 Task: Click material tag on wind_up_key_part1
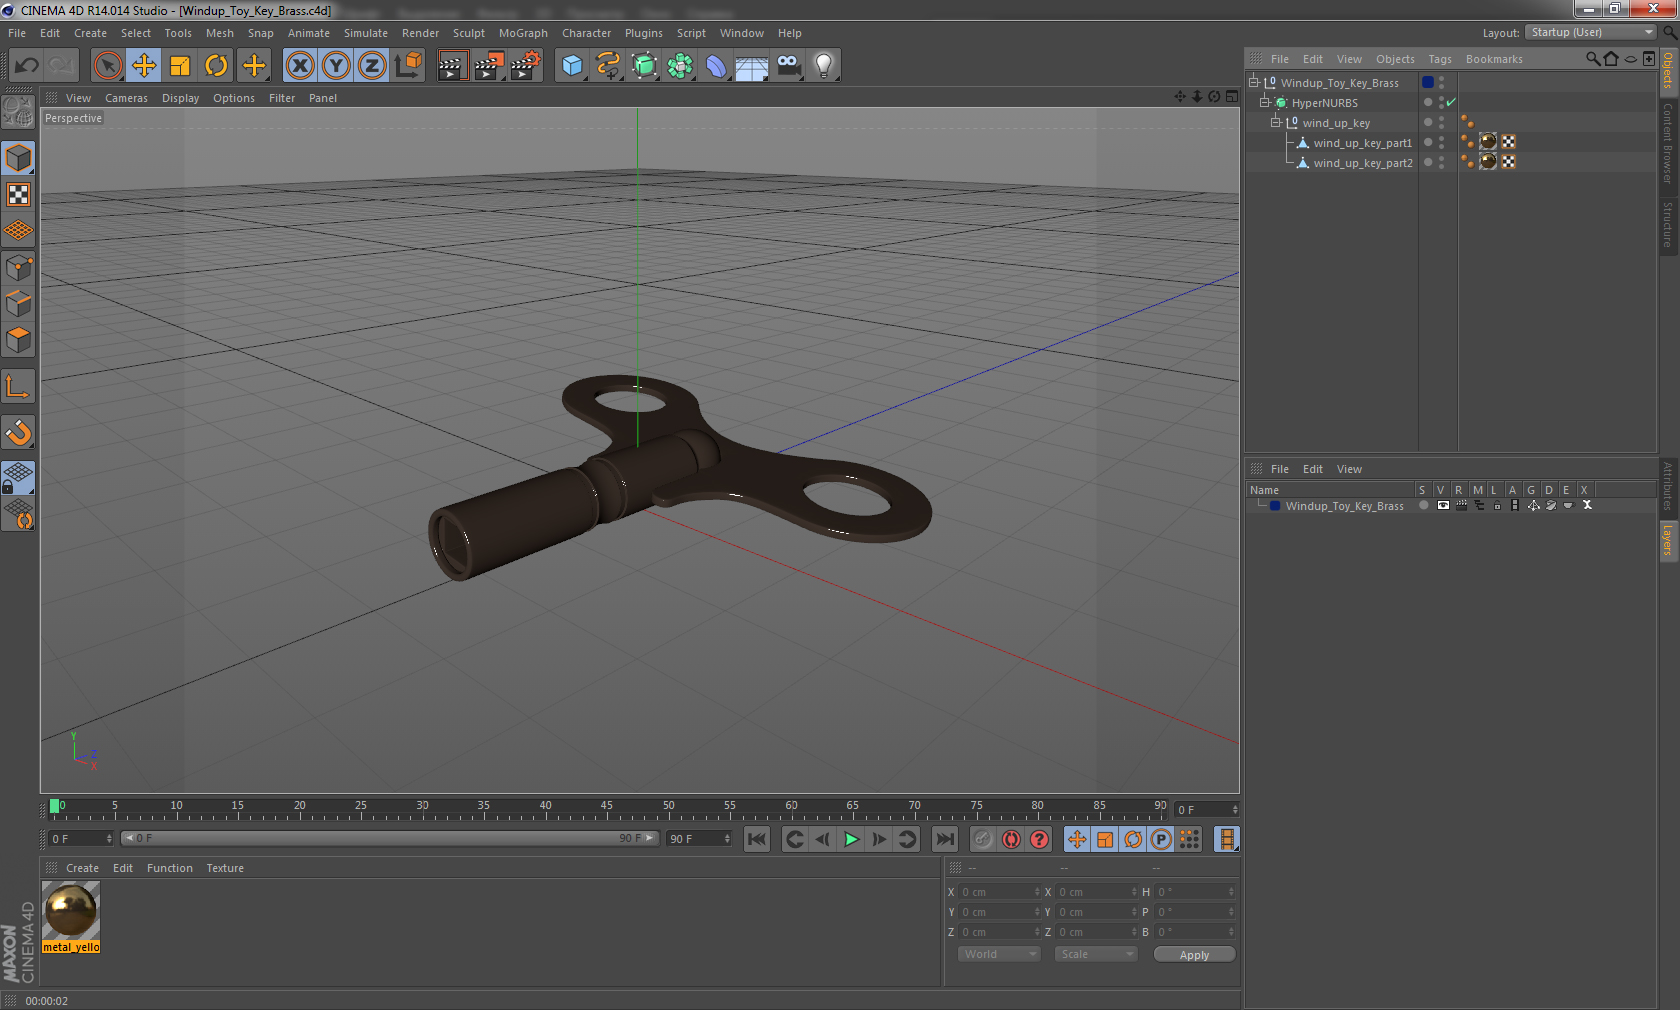1488,142
